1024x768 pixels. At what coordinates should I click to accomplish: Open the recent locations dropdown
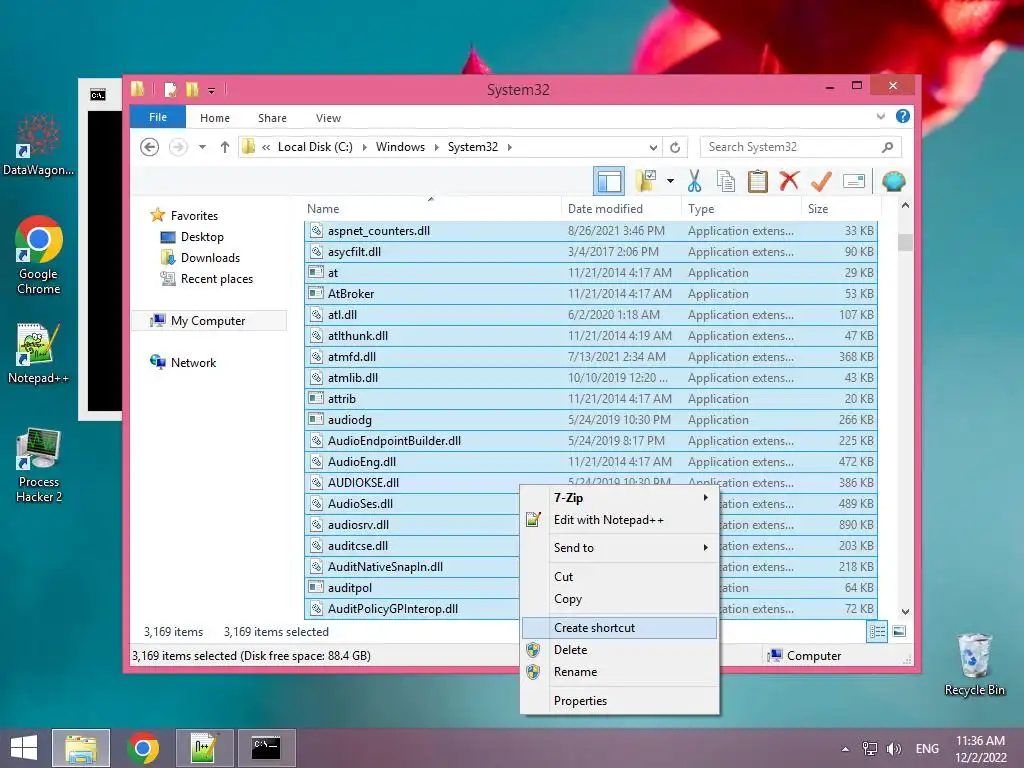202,147
